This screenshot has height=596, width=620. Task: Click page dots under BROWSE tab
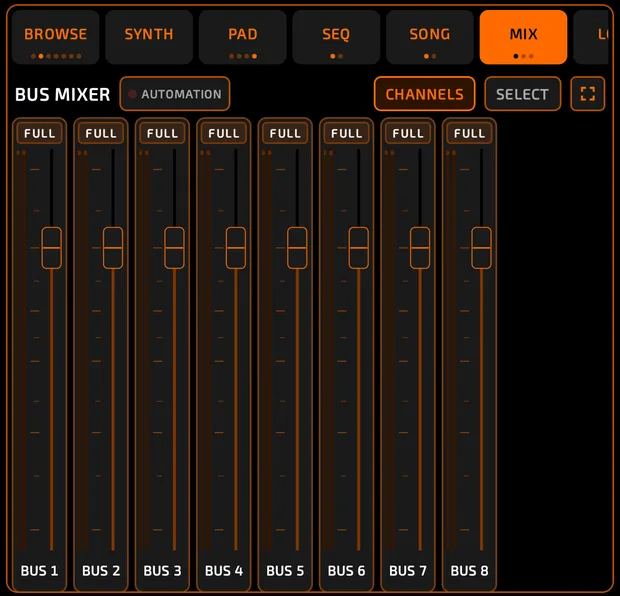pyautogui.click(x=56, y=56)
